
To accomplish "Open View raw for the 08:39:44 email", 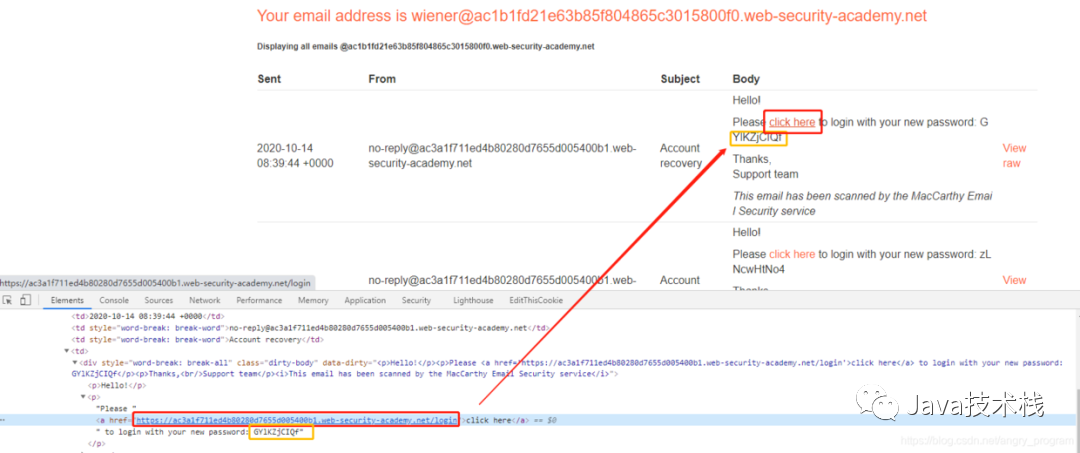I will 1014,156.
